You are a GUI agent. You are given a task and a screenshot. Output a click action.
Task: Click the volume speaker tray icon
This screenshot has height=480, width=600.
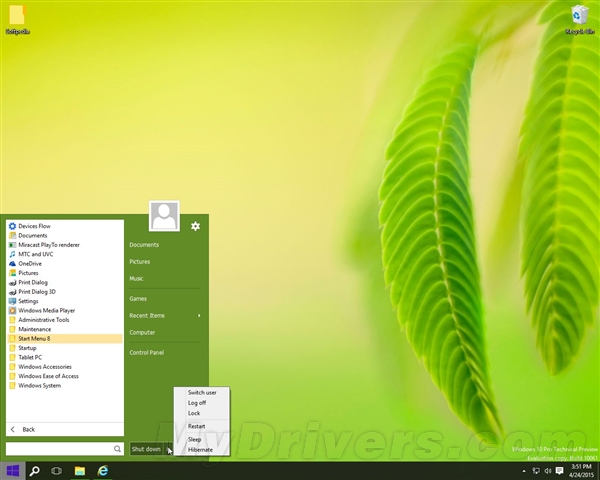pos(548,471)
